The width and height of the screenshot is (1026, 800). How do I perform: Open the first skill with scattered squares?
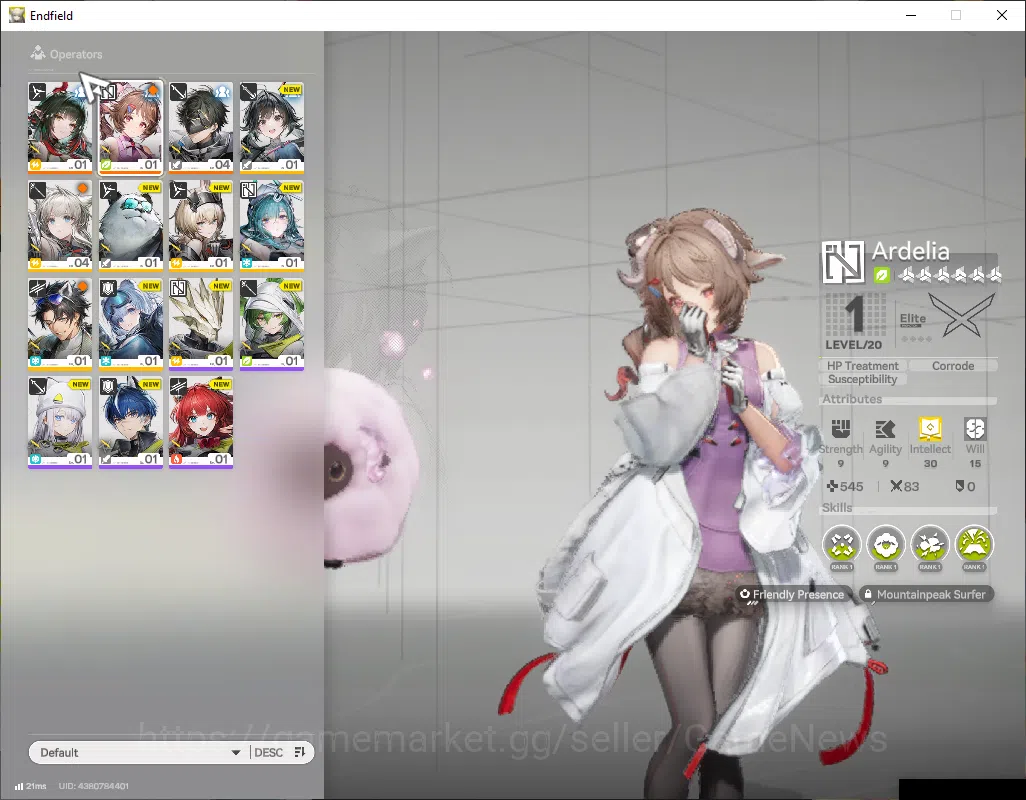[x=841, y=544]
